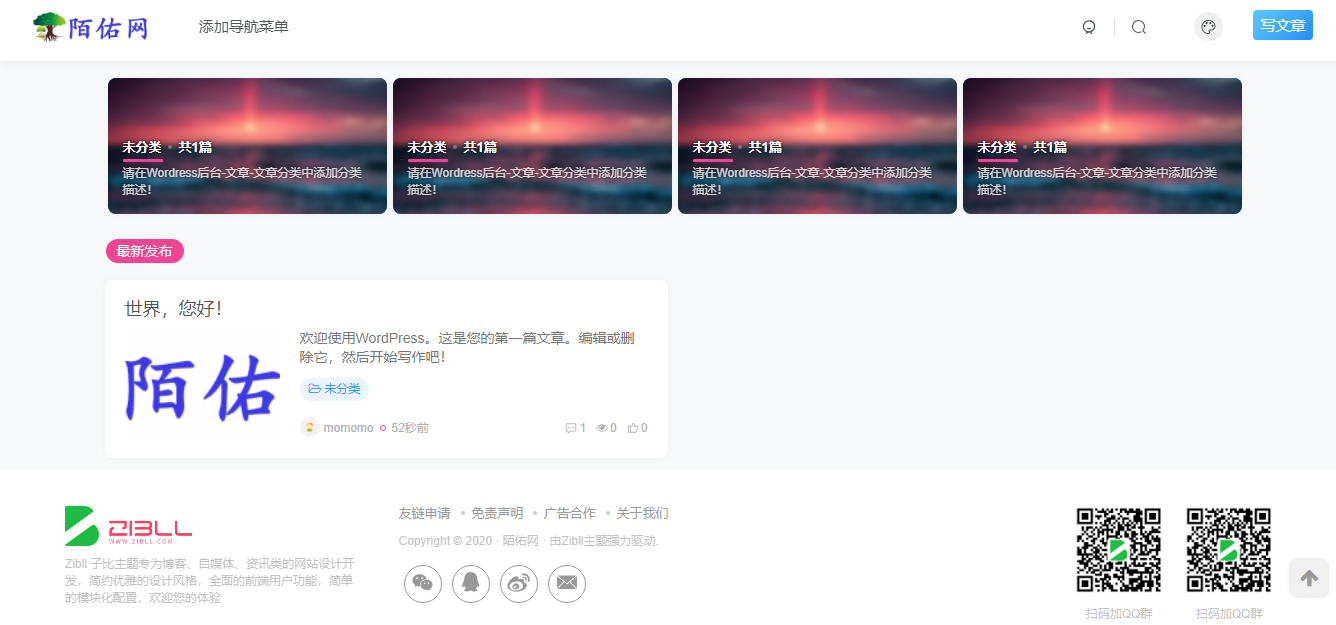Click the WeChat icon in footer
Screen dimensions: 1336x625
[x=422, y=583]
